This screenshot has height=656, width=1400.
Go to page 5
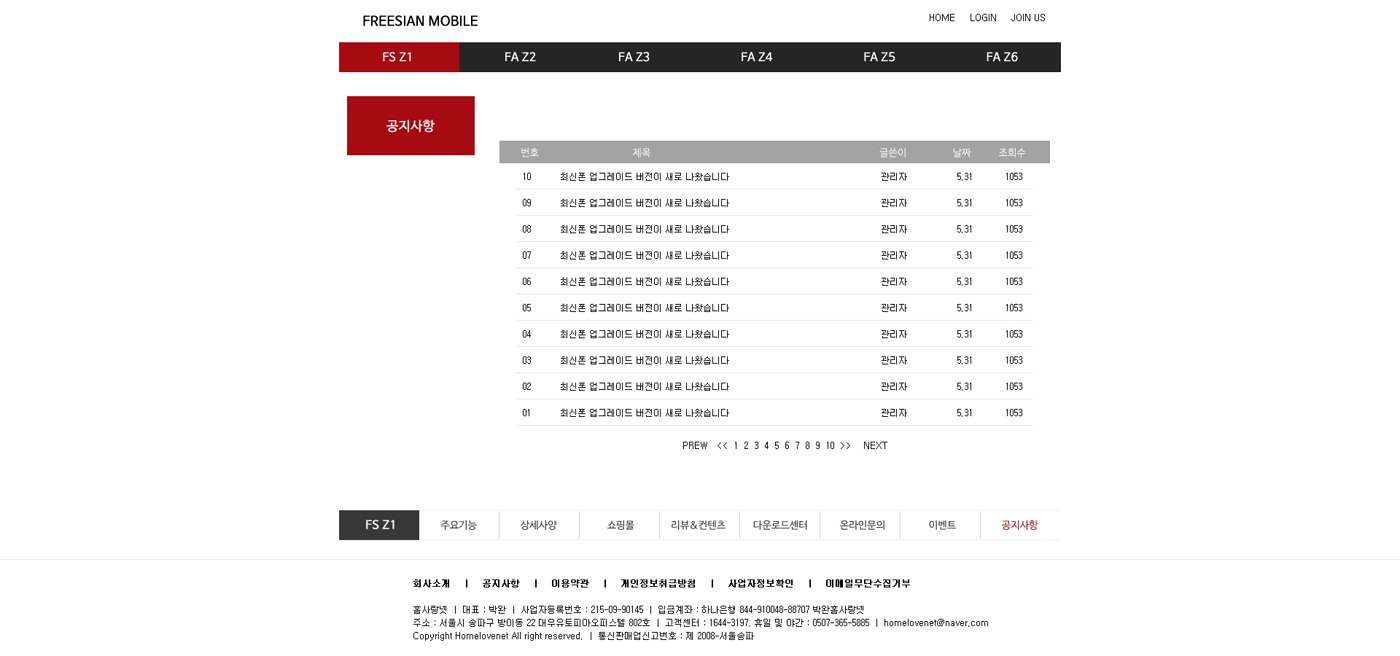777,446
